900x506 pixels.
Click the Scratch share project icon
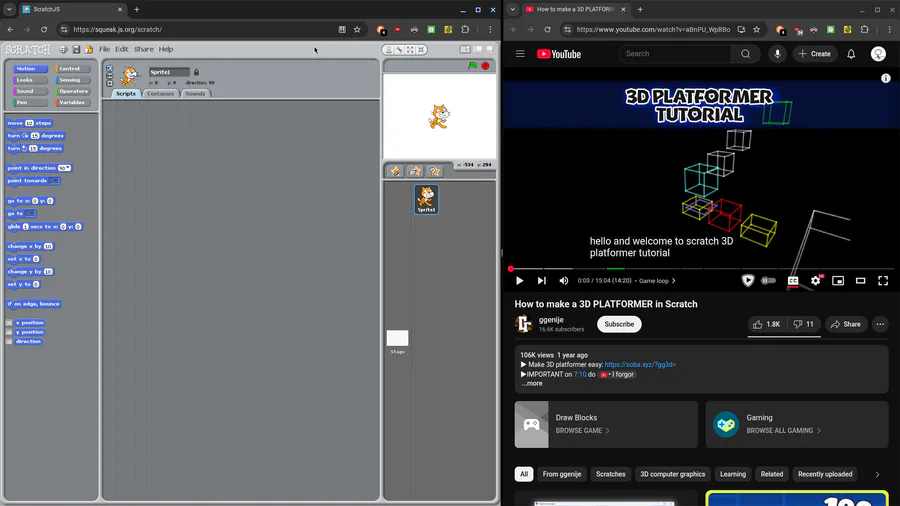[x=88, y=49]
